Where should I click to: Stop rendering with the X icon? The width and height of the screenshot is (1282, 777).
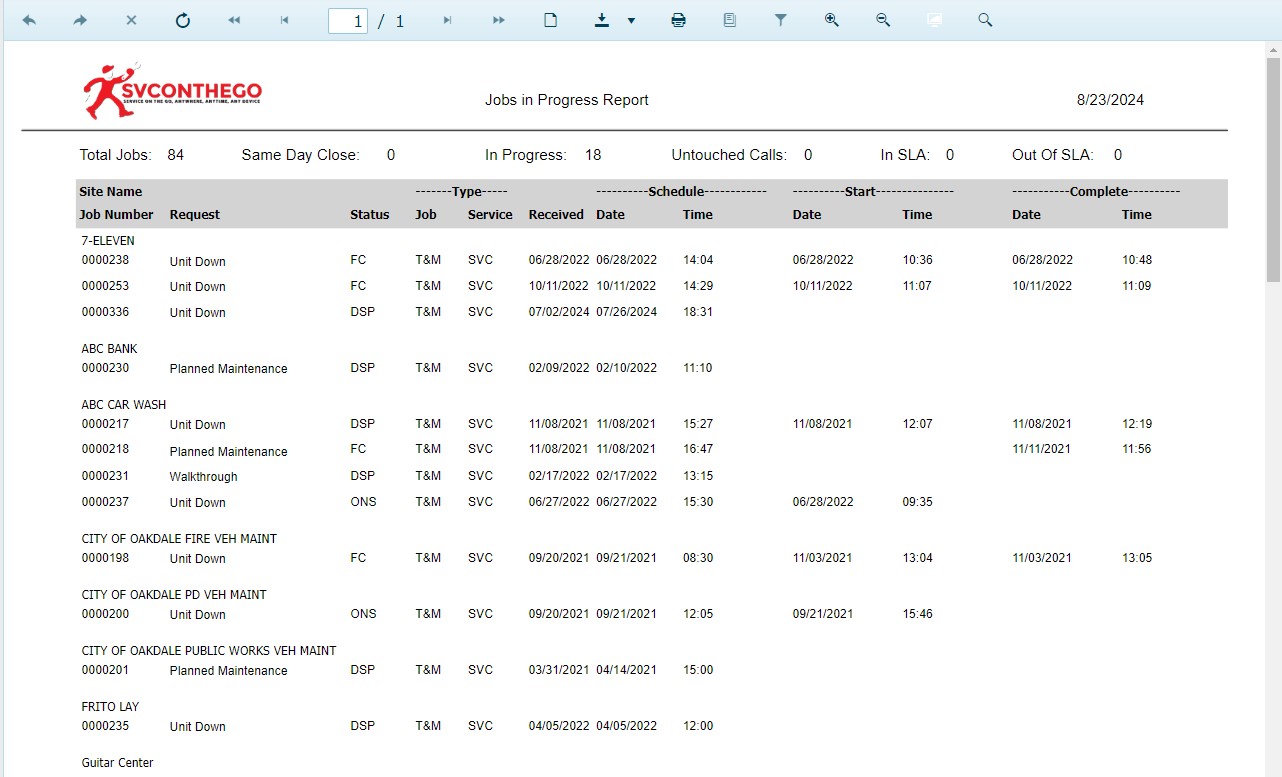131,20
